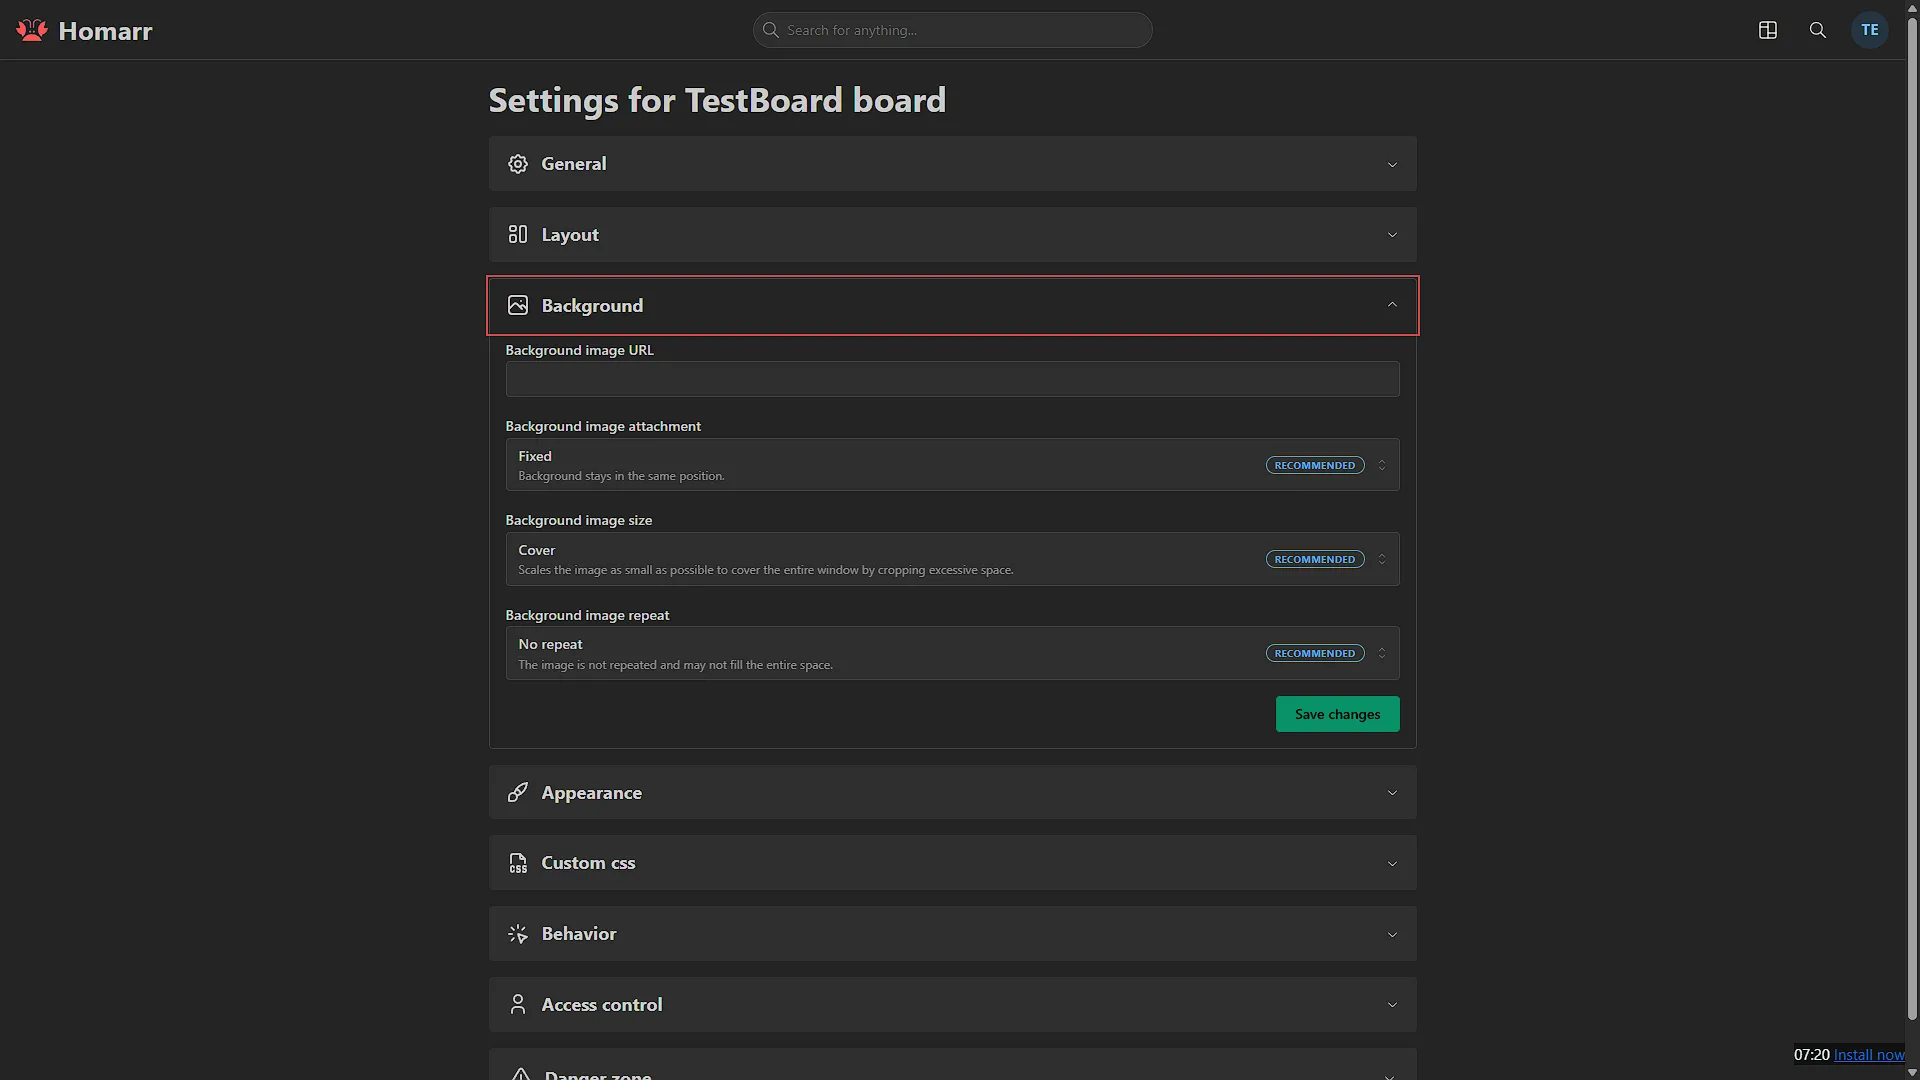Open Background image attachment dropdown showing Fixed
The image size is (1920, 1080).
coord(952,465)
